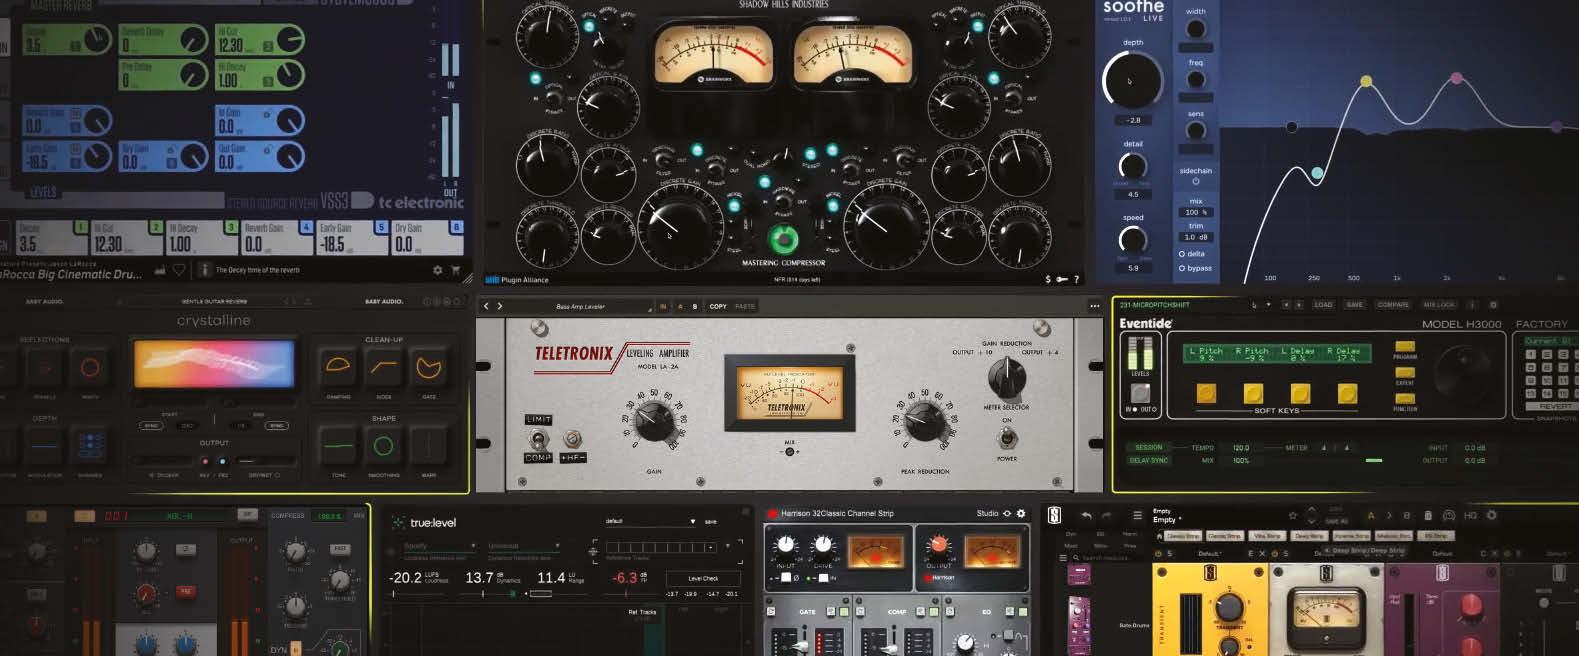This screenshot has height=656, width=1579.
Task: Click PASTE in the LA-2A toolbar
Action: pos(745,306)
